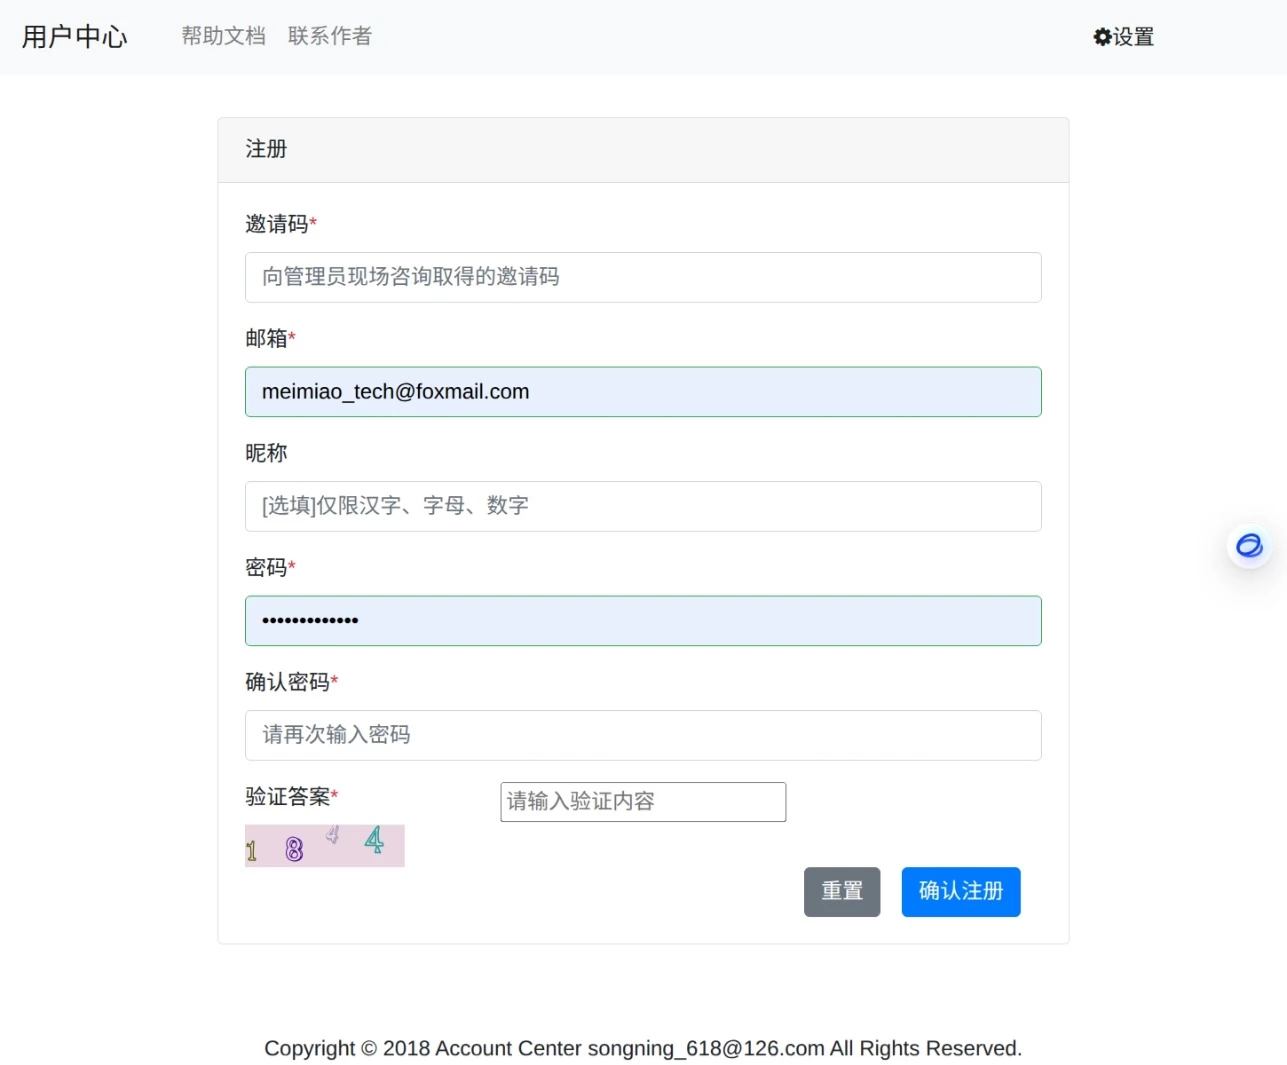Click the 邮箱 field label
The width and height of the screenshot is (1287, 1065).
tap(267, 339)
